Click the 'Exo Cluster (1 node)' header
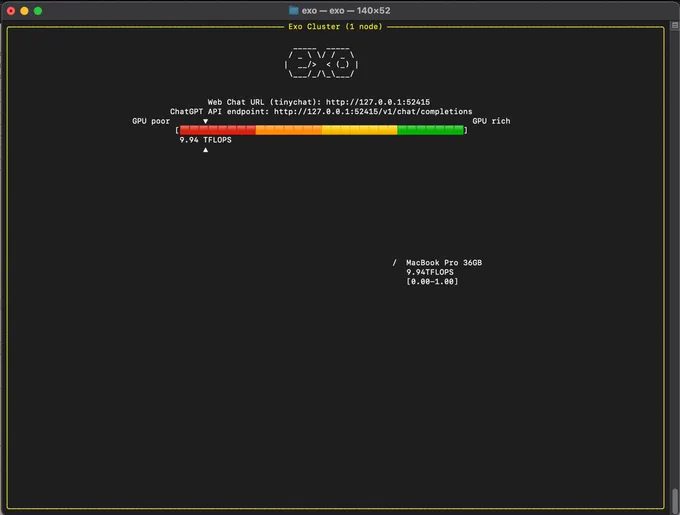 click(x=335, y=26)
